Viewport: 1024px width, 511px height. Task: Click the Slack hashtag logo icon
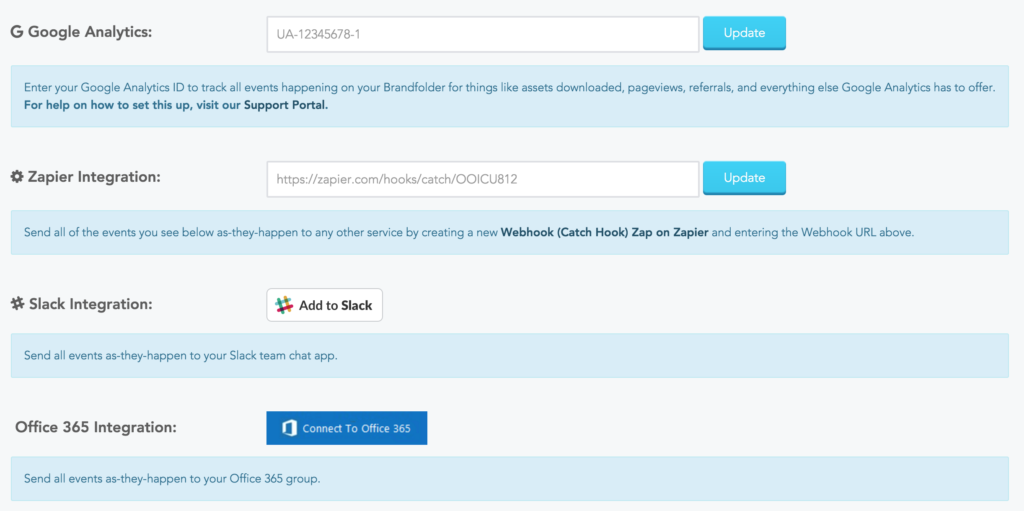click(284, 305)
